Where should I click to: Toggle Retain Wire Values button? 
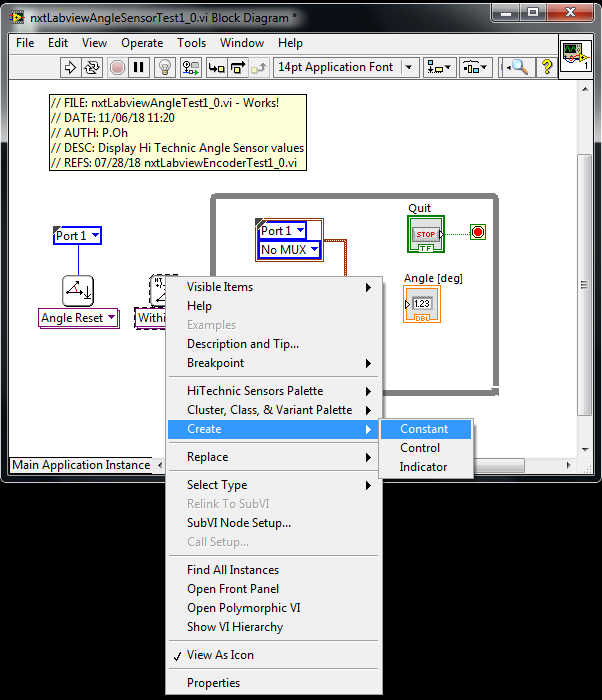[191, 67]
